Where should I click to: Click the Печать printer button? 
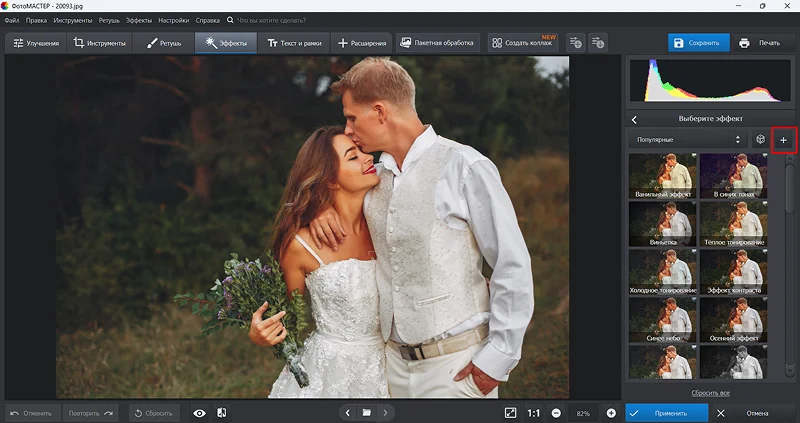[759, 43]
